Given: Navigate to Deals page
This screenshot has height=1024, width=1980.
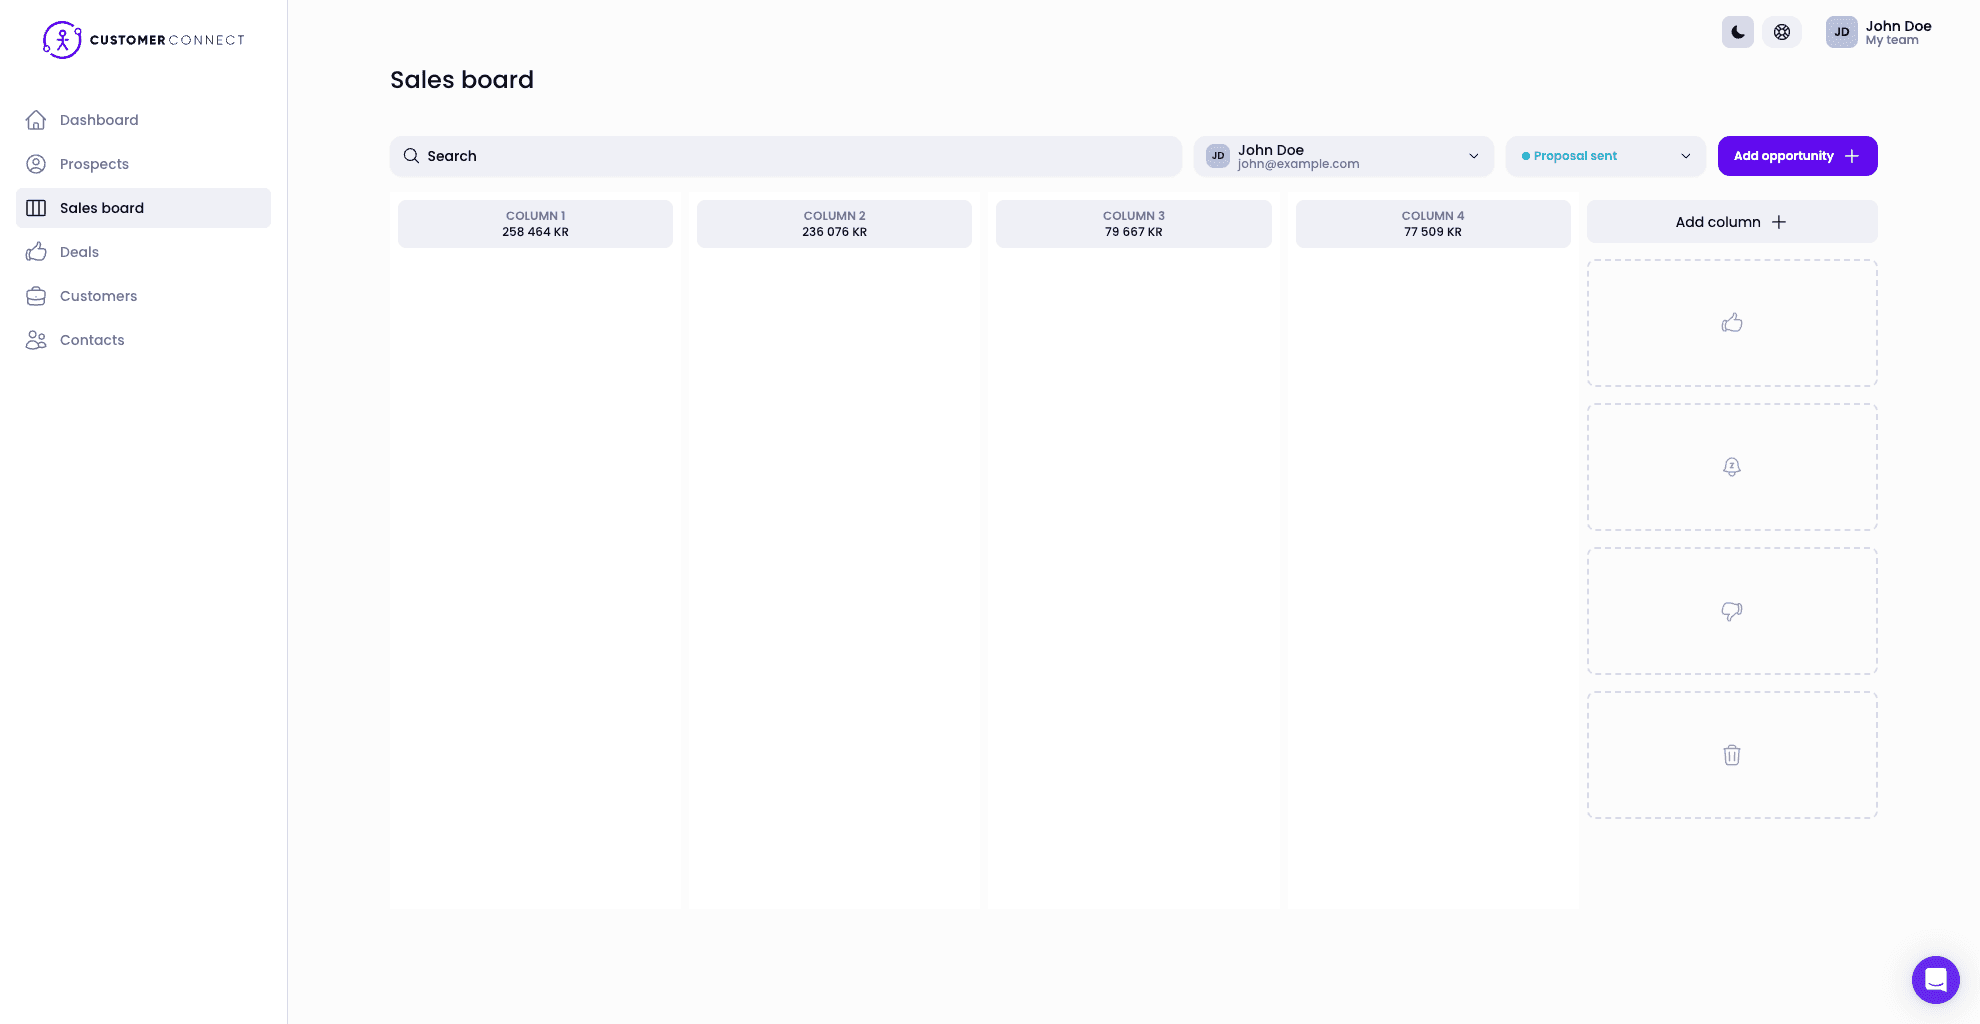Looking at the screenshot, I should (79, 252).
